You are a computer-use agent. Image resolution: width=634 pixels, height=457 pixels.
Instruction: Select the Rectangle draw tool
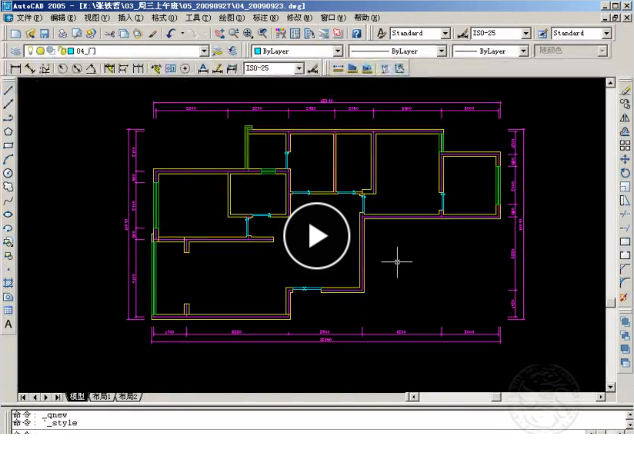tap(8, 145)
